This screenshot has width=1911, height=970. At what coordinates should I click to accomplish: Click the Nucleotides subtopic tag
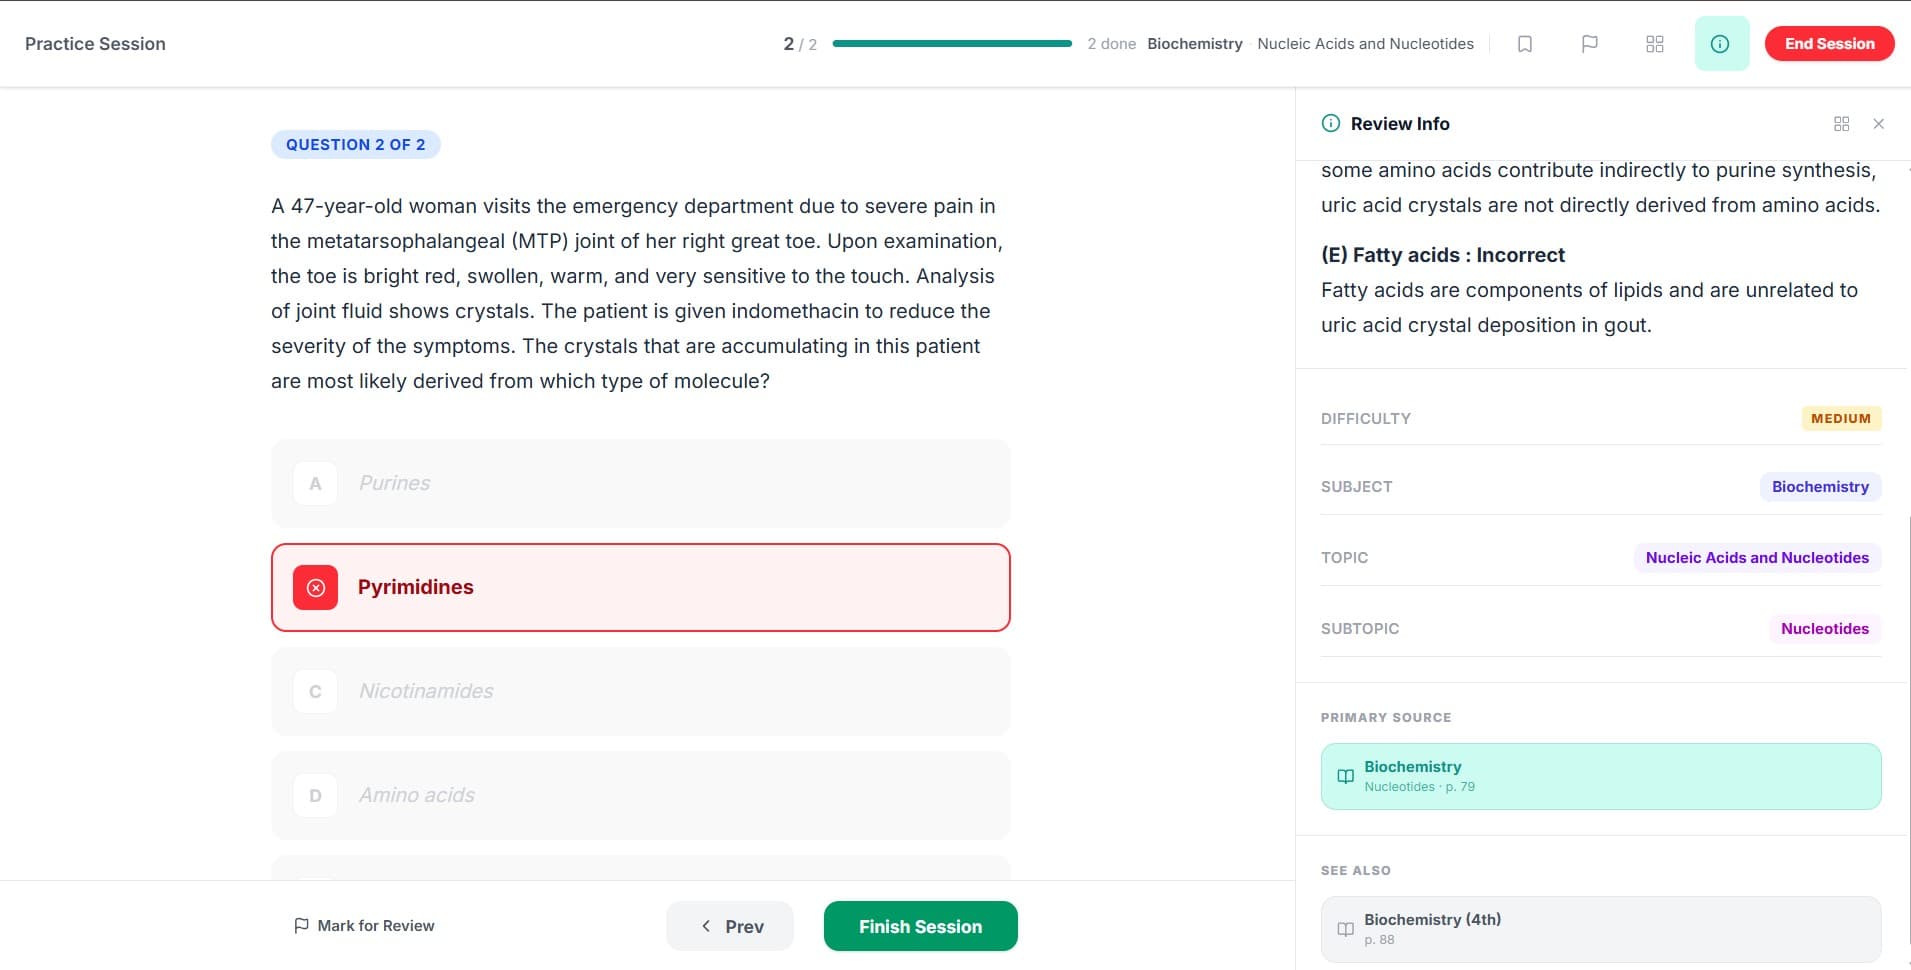[1824, 629]
